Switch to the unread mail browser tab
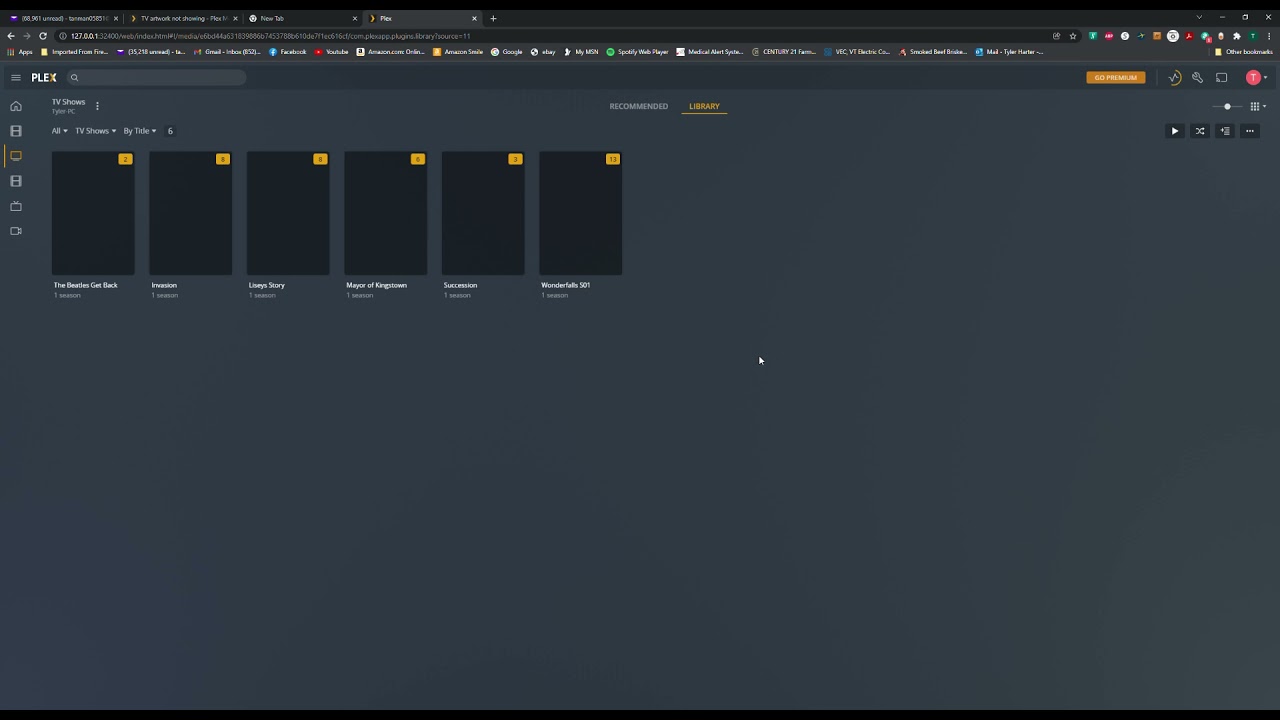The height and width of the screenshot is (720, 1280). coord(63,18)
